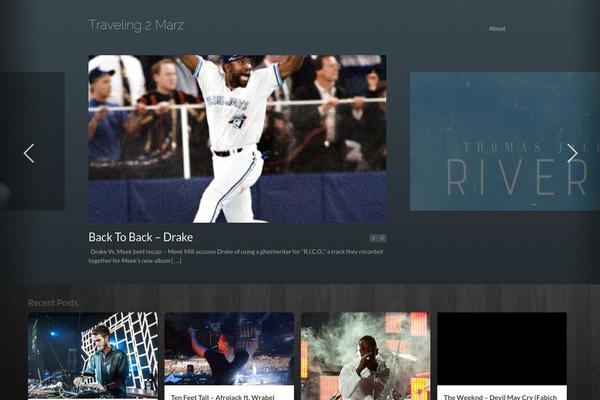Open the festival crowd concert post thumbnail

coord(229,348)
